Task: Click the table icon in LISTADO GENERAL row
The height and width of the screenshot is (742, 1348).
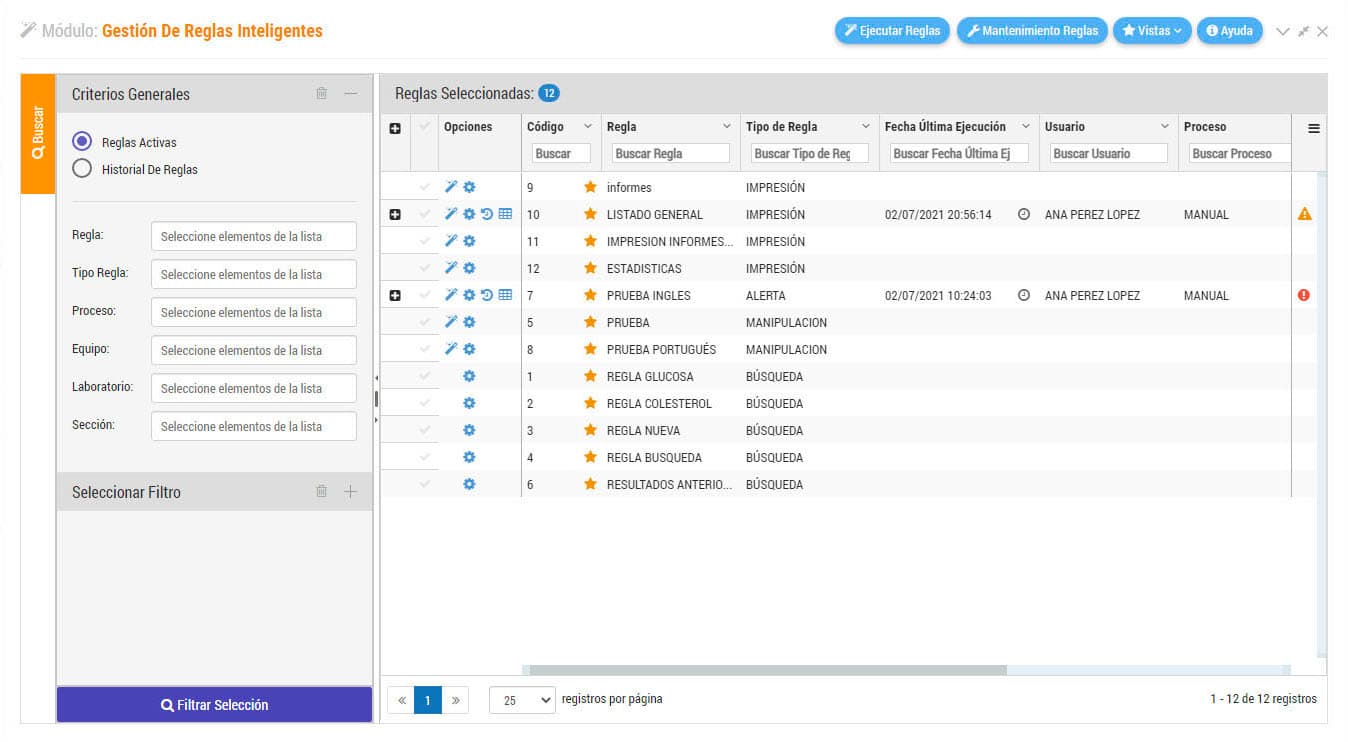Action: click(x=505, y=214)
